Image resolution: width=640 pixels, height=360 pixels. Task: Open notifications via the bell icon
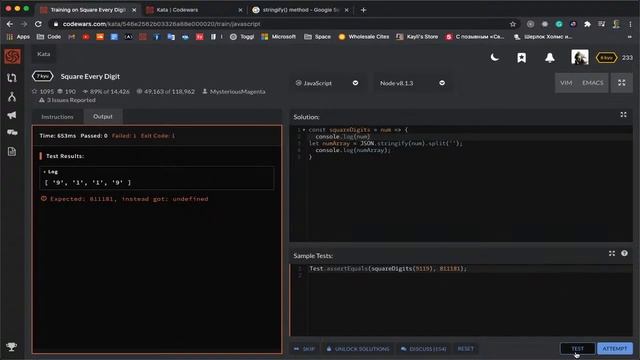[x=549, y=58]
